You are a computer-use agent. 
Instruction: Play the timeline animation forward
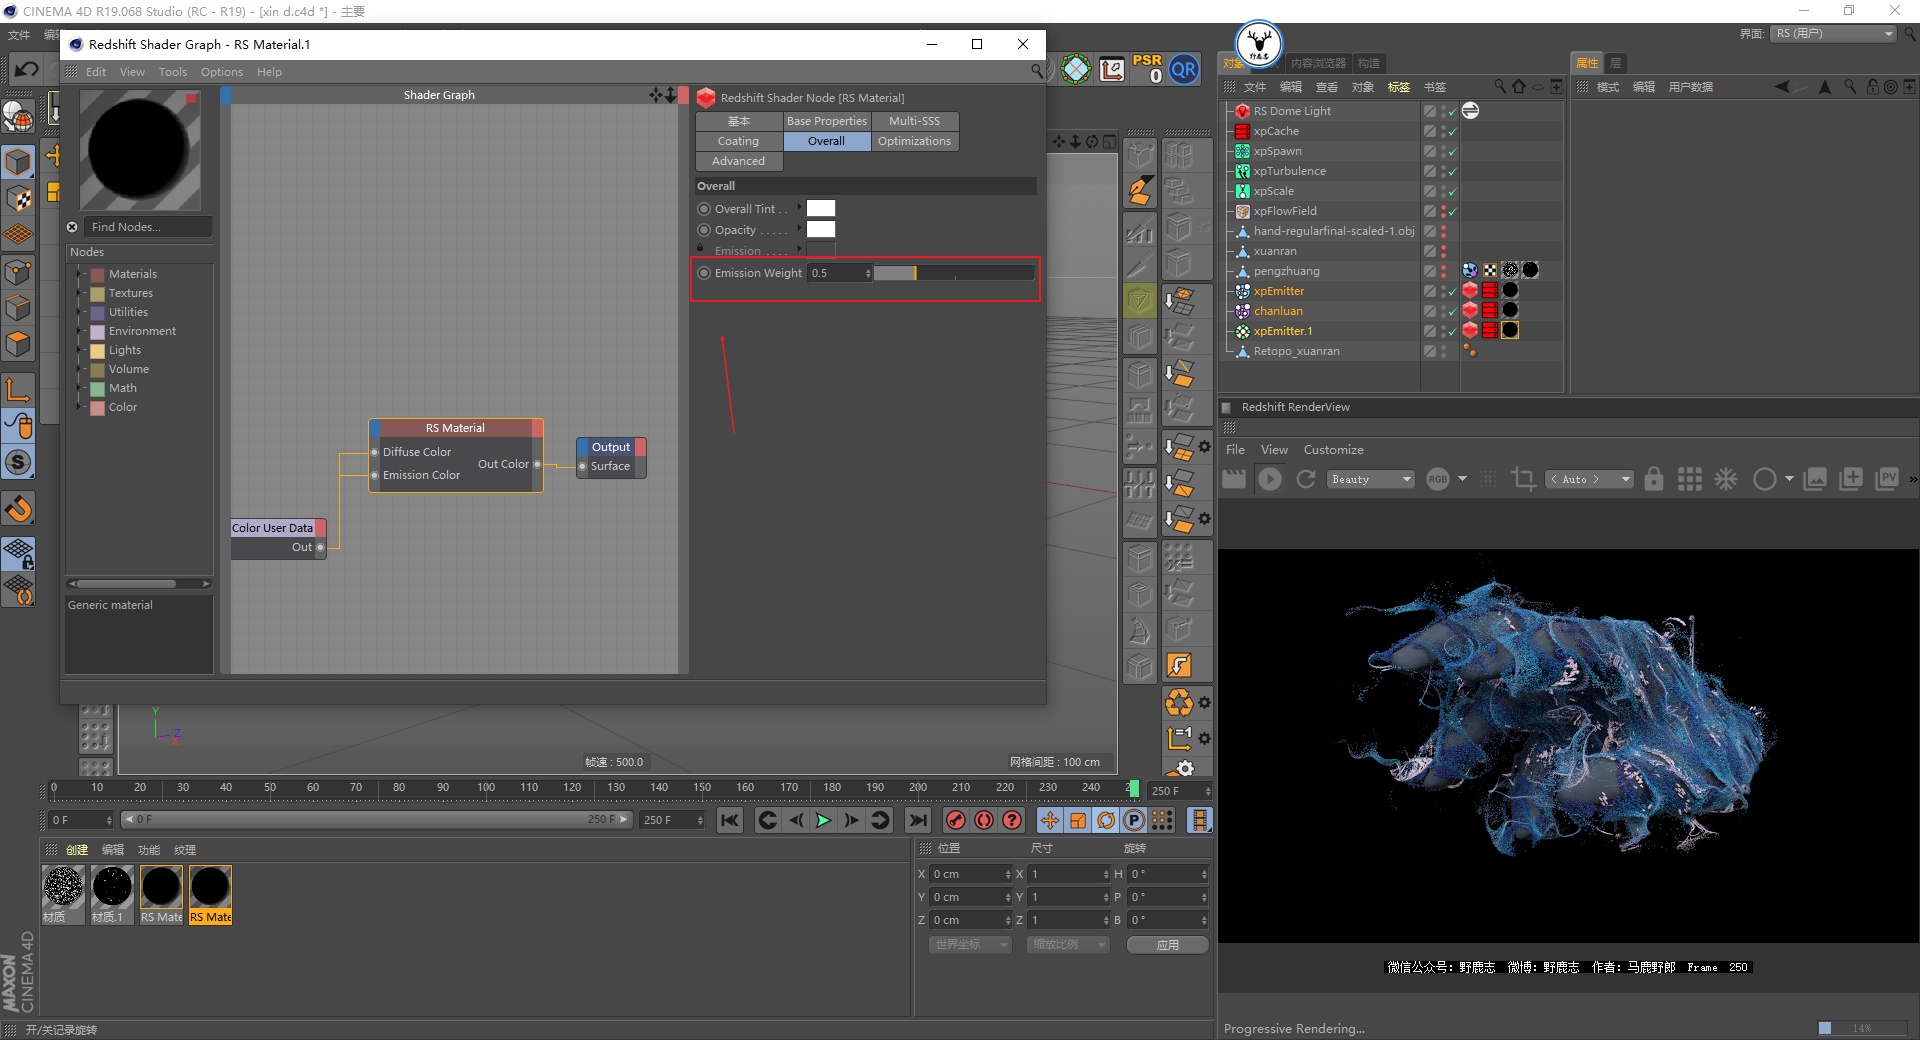(823, 820)
